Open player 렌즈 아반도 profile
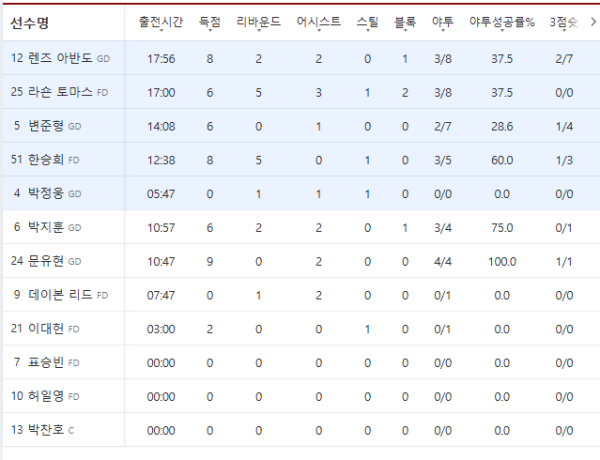The width and height of the screenshot is (600, 460). pyautogui.click(x=60, y=58)
